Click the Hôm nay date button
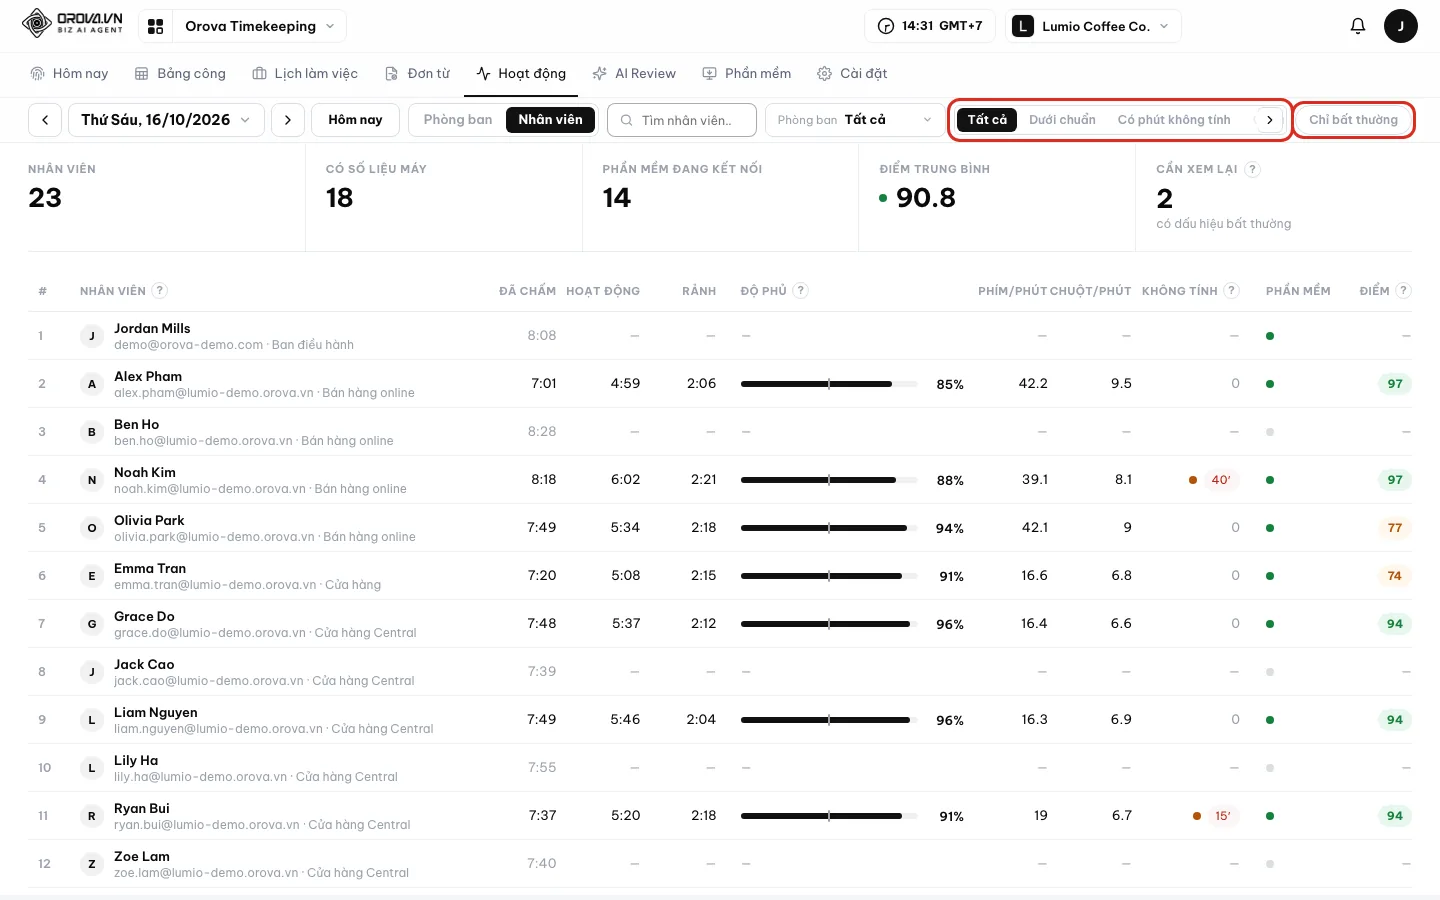Image resolution: width=1440 pixels, height=900 pixels. 356,120
